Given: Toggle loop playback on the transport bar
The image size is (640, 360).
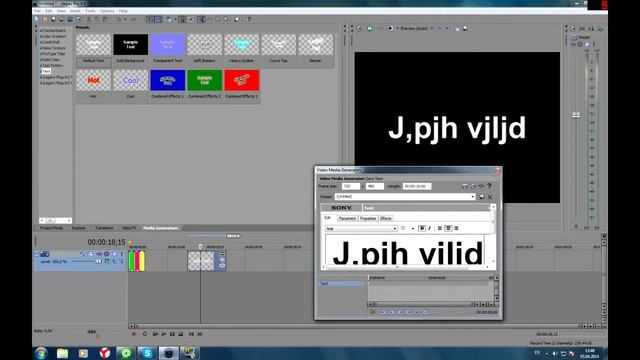Looking at the screenshot, I should [x=144, y=334].
